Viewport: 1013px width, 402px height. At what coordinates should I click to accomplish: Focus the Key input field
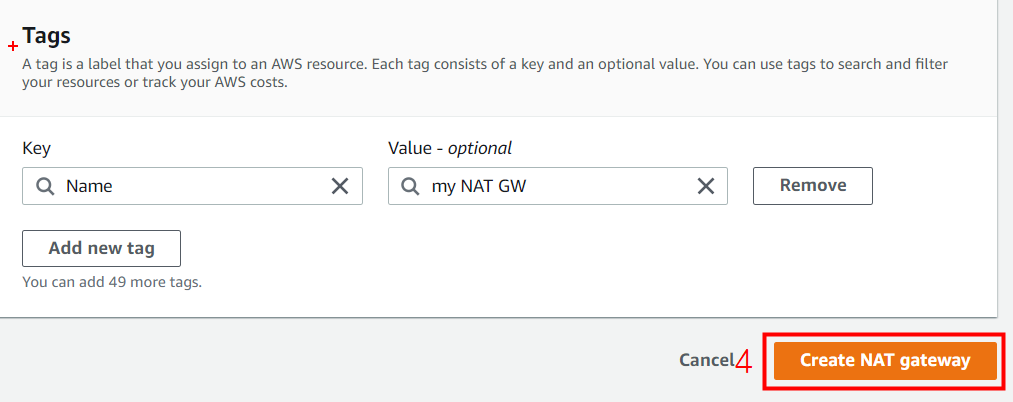point(200,186)
